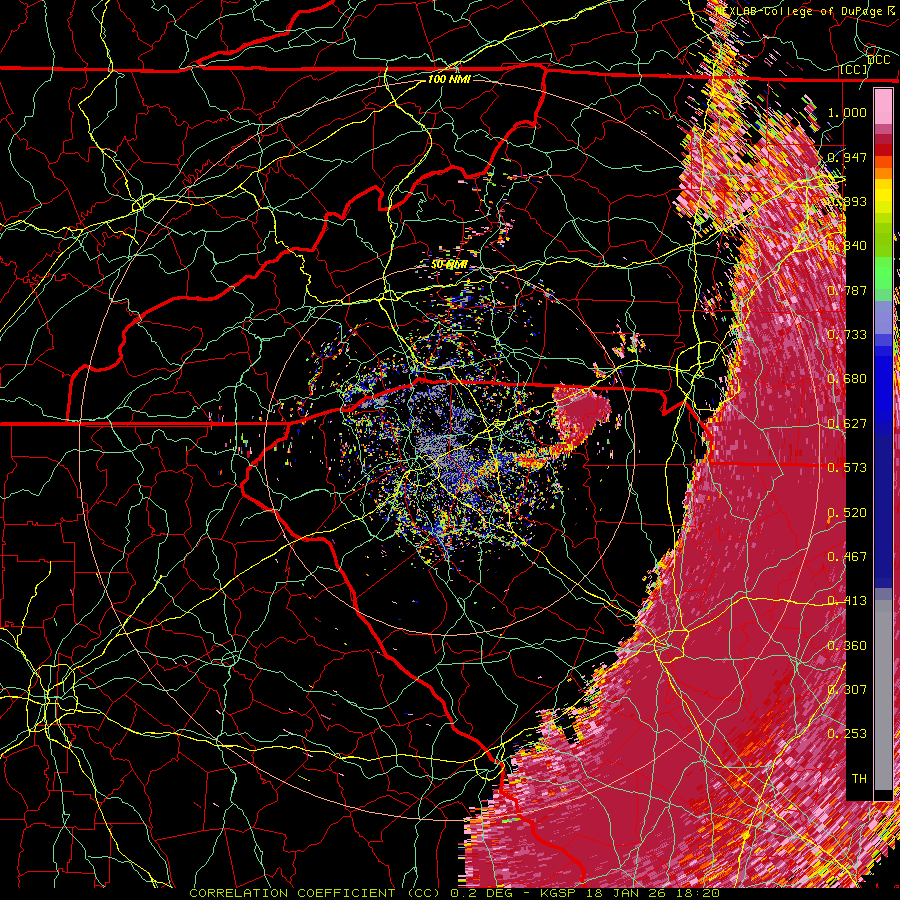
Task: Click the 0.360 legend value
Action: tap(847, 646)
